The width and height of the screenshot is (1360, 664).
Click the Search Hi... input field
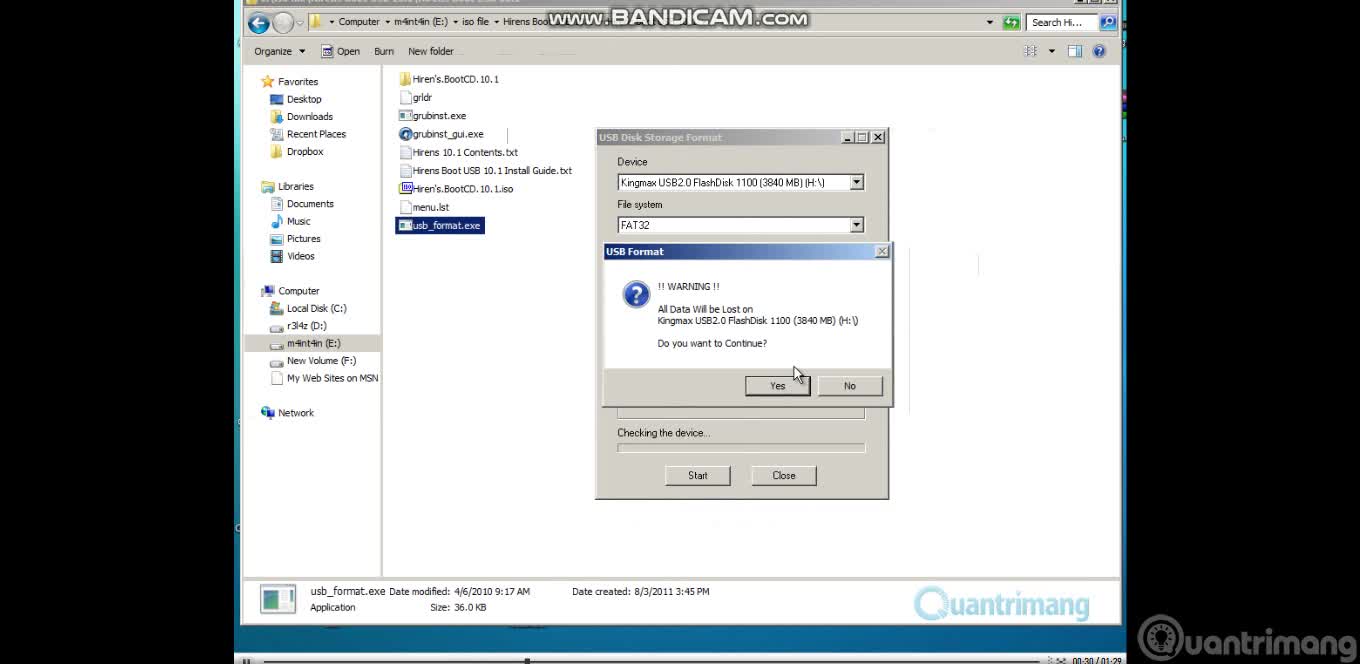tap(1062, 22)
